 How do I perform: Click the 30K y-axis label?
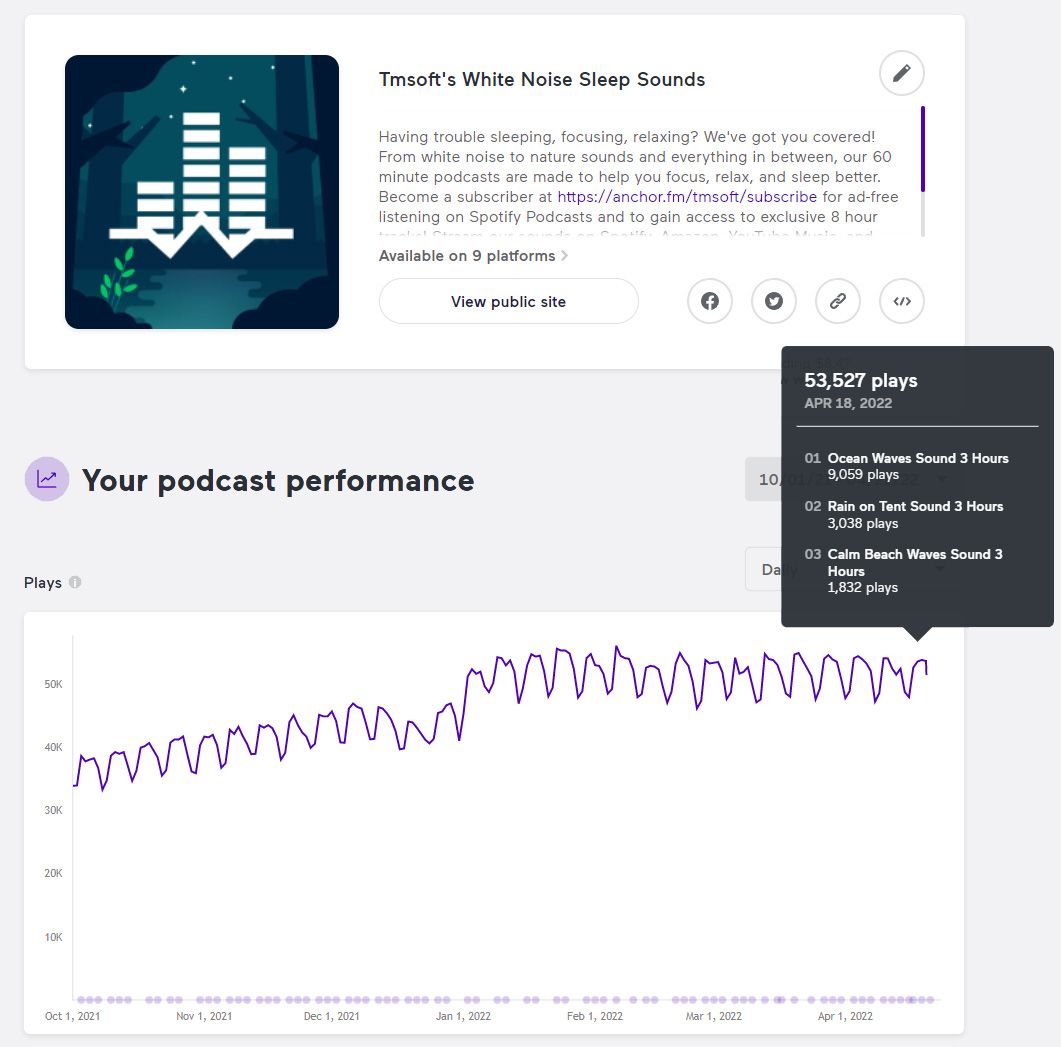pos(53,810)
